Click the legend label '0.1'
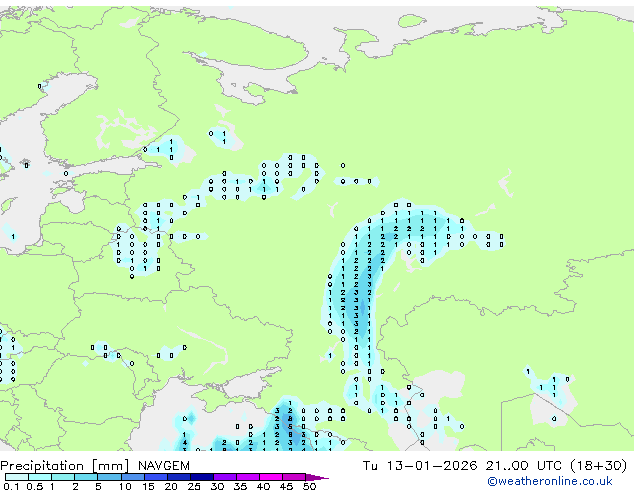 tap(11, 486)
